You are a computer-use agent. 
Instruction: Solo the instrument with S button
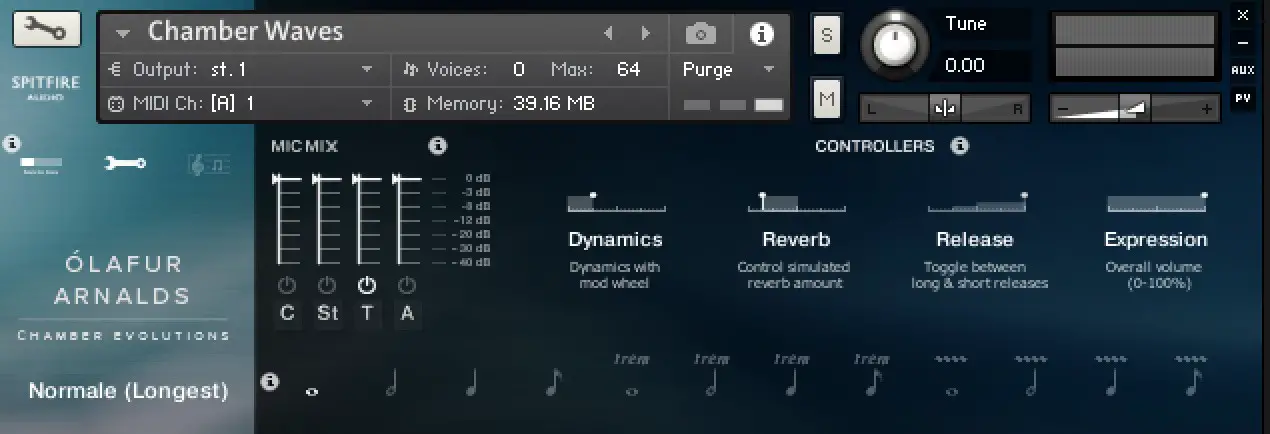826,35
